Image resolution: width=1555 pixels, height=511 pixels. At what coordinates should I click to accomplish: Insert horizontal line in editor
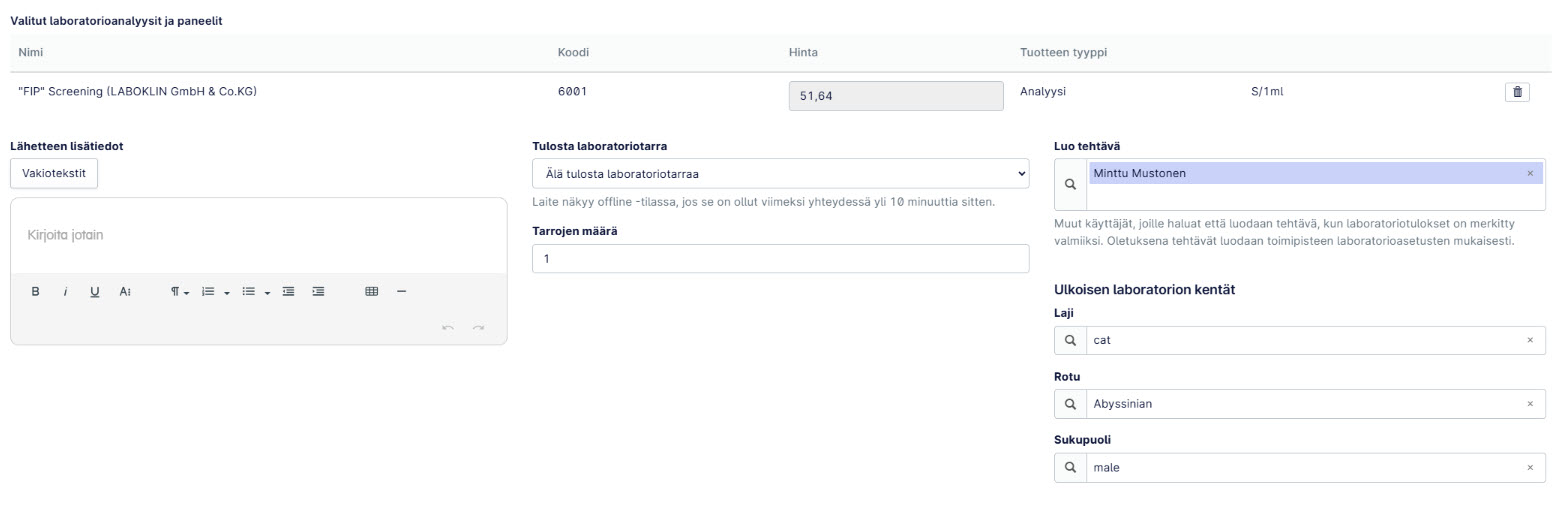[x=402, y=292]
